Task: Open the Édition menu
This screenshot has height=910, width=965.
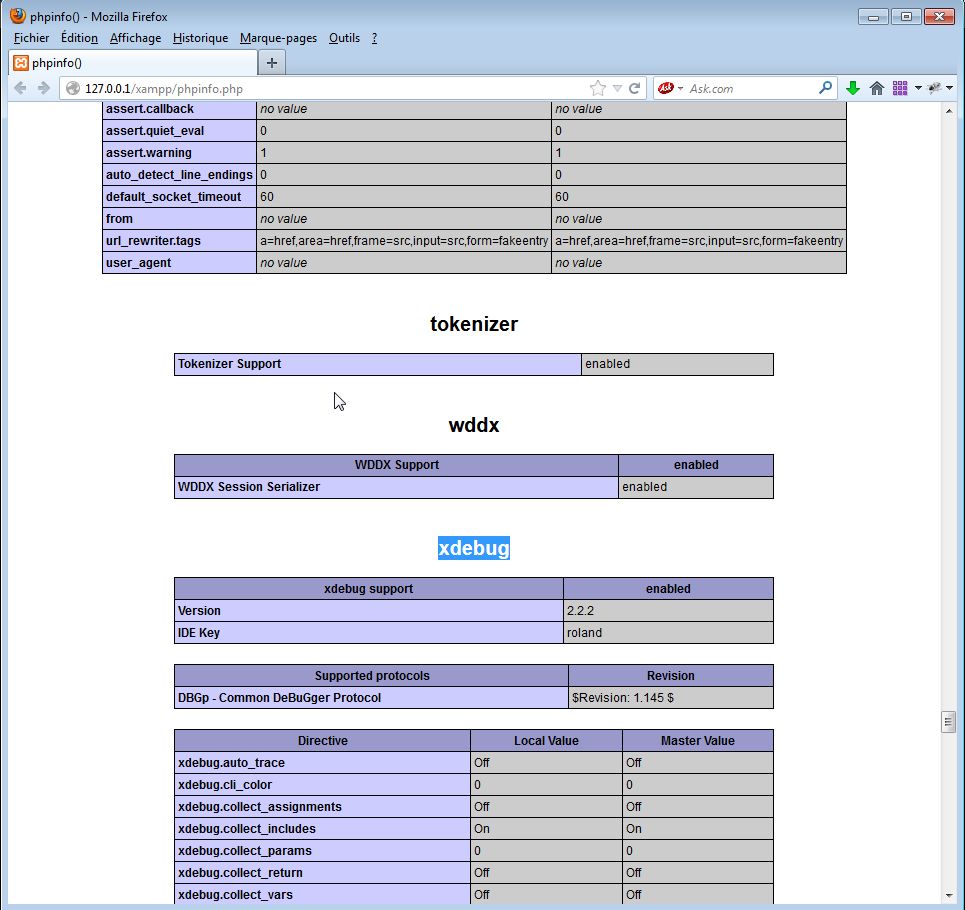Action: click(79, 38)
